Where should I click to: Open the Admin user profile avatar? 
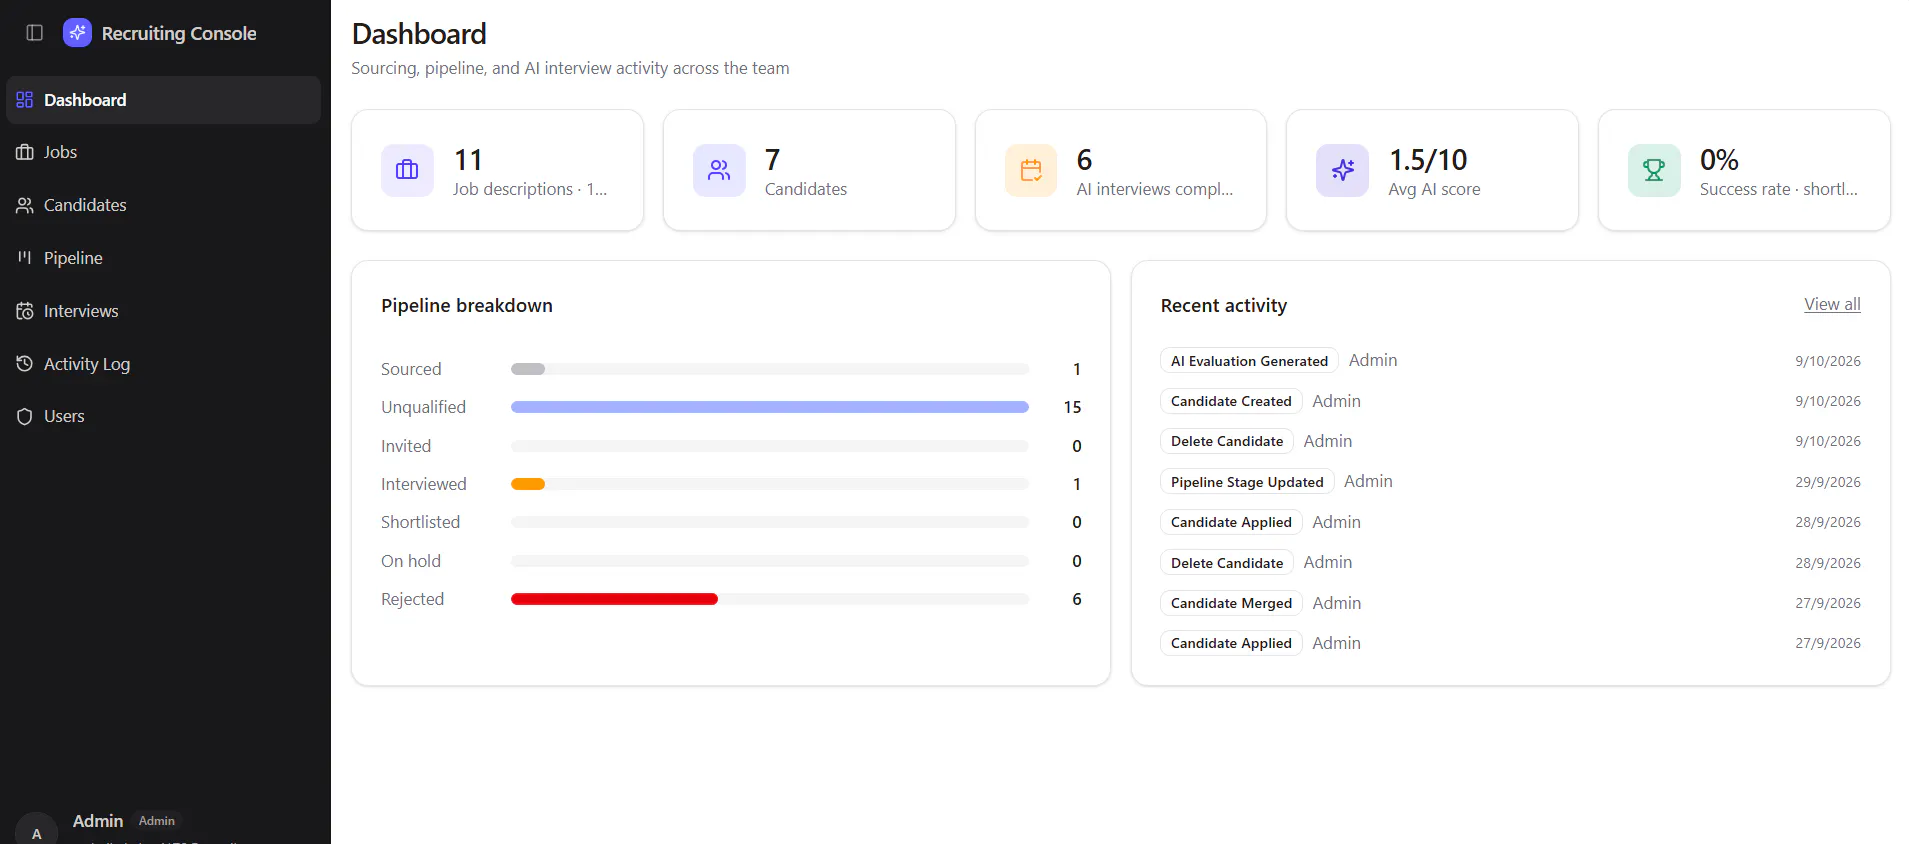[x=37, y=830]
